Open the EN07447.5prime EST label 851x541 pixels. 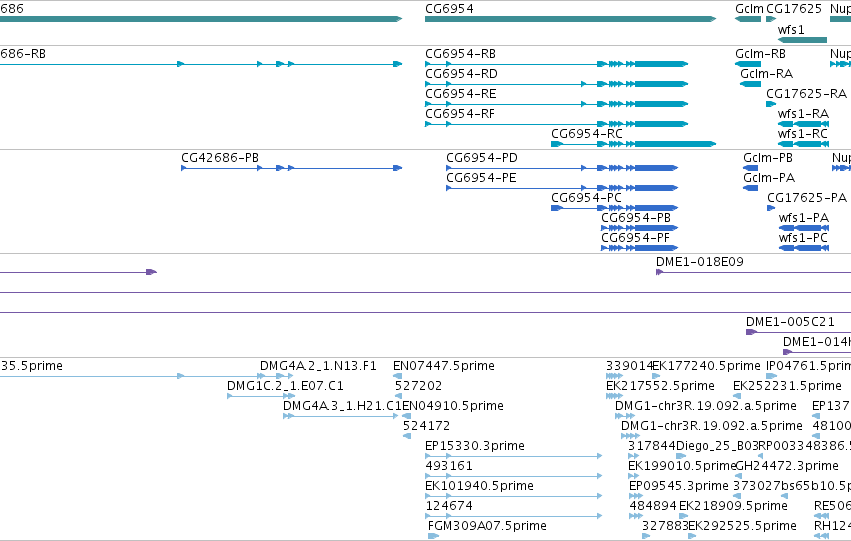point(444,366)
